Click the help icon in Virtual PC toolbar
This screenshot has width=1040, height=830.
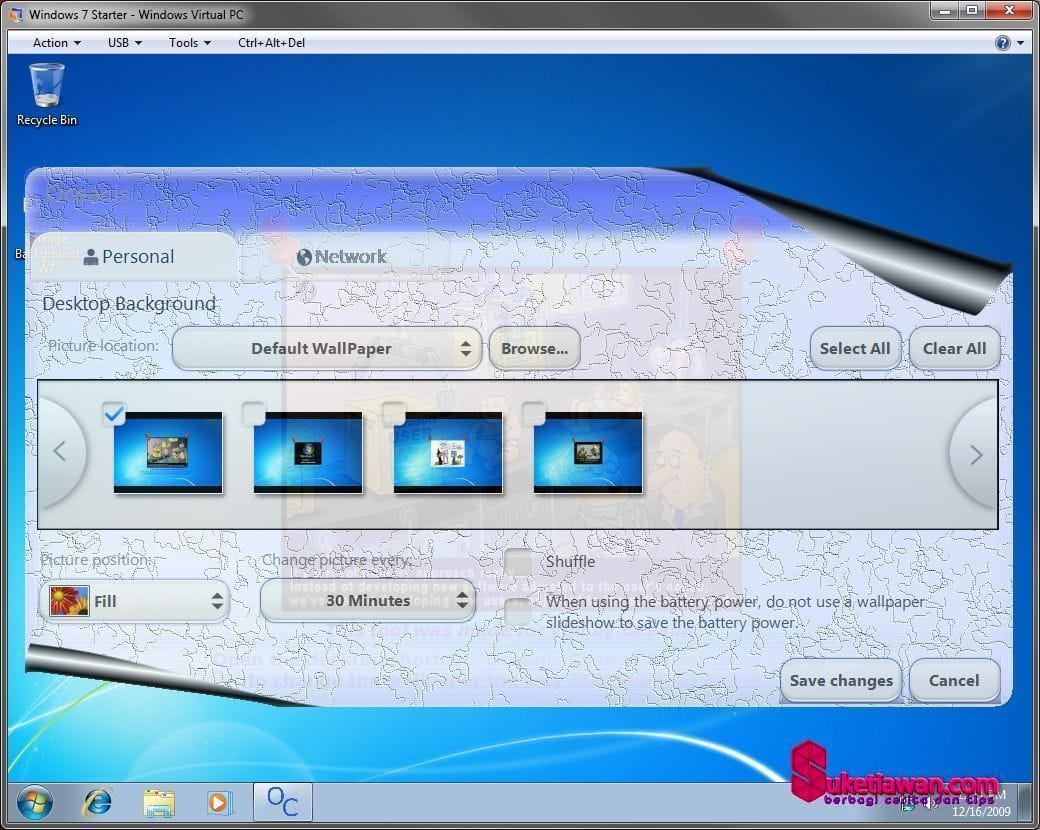(x=1002, y=43)
